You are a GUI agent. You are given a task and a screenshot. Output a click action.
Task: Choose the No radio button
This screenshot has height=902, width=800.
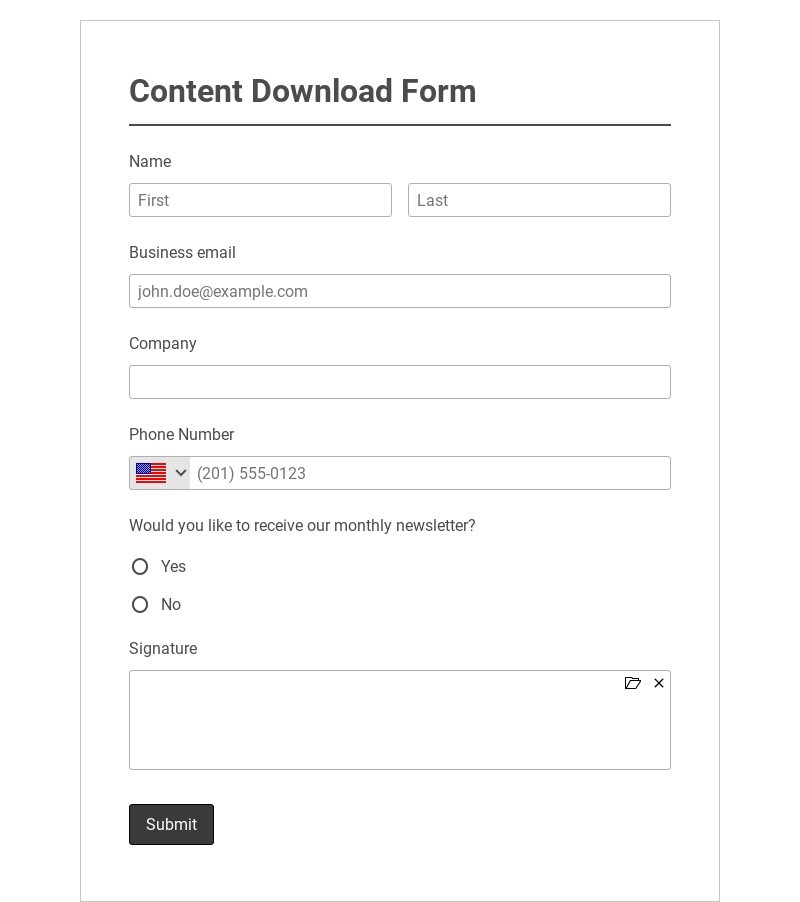[x=140, y=605]
